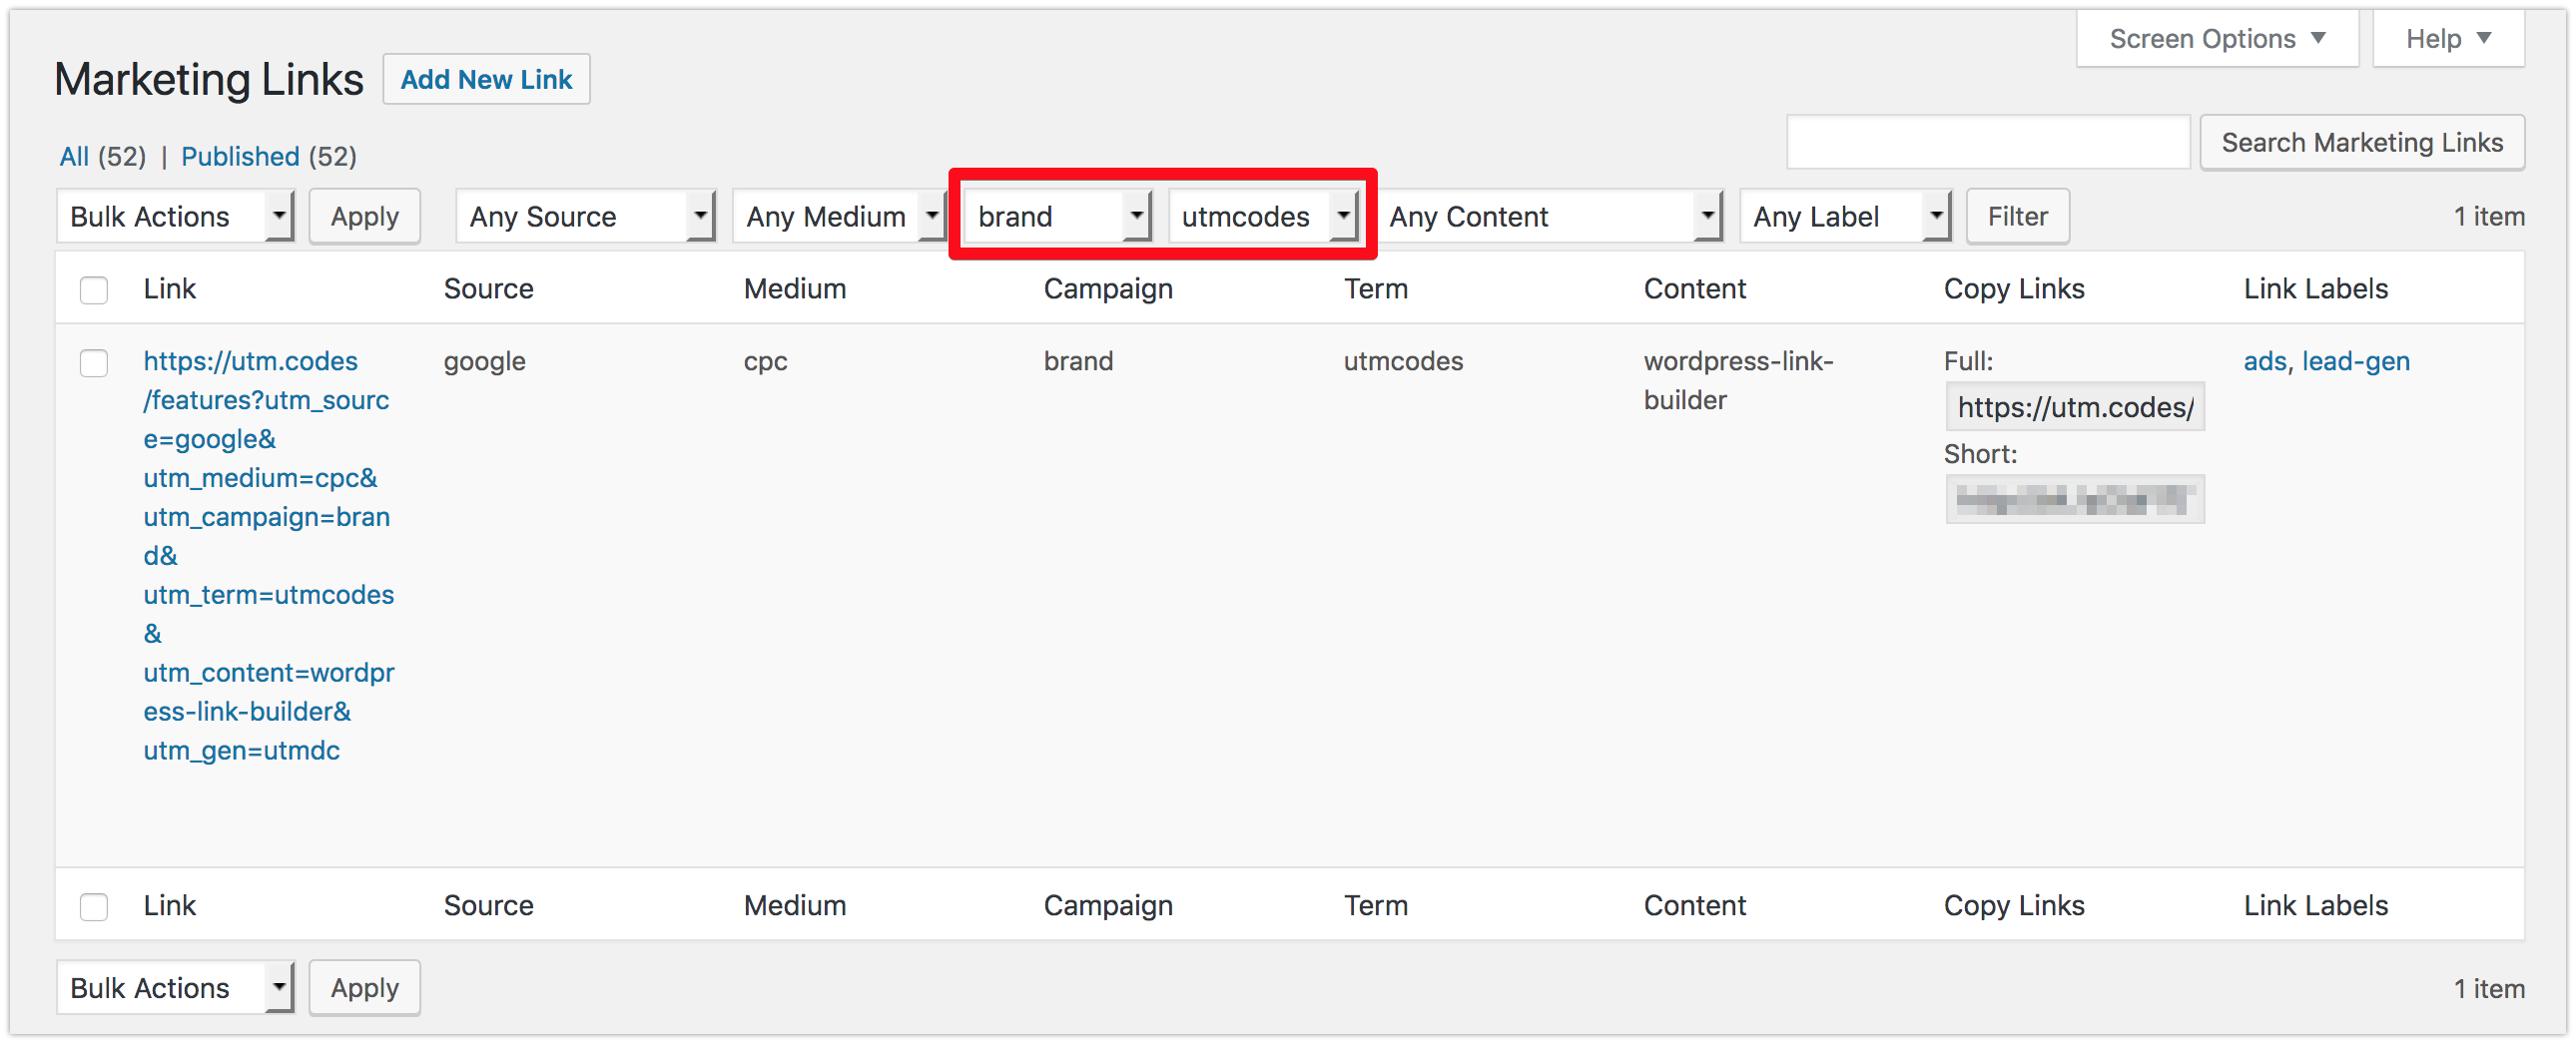The image size is (2576, 1044).
Task: Open the Screen Options panel
Action: pyautogui.click(x=2215, y=38)
